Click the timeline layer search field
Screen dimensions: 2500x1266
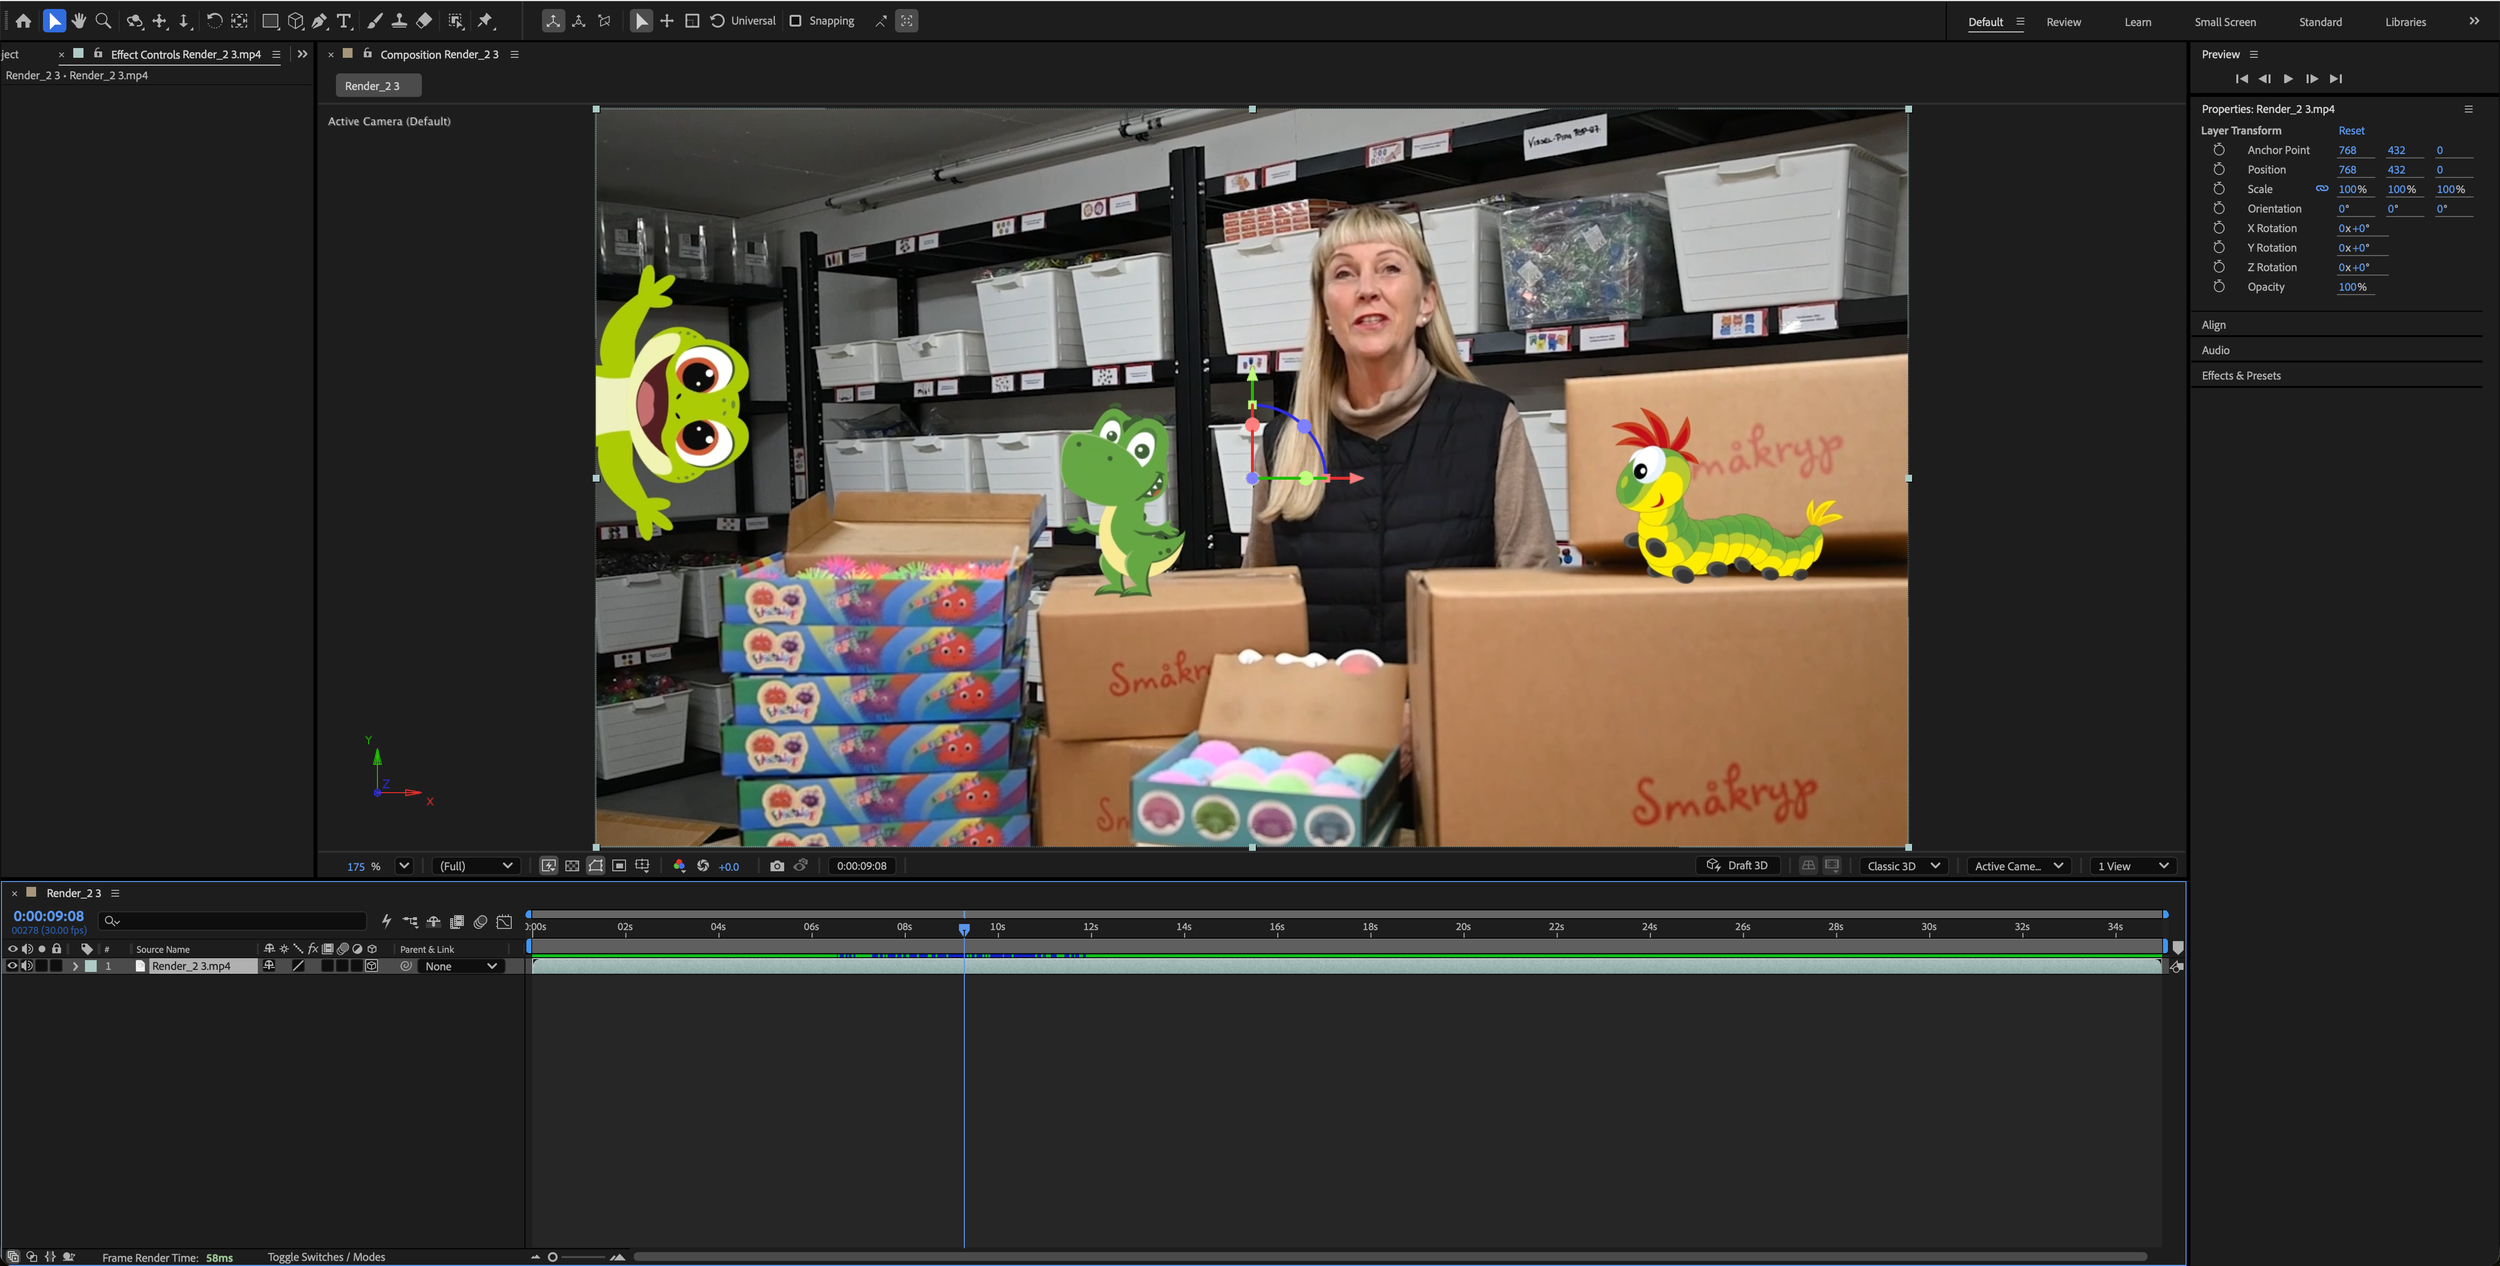[x=233, y=921]
